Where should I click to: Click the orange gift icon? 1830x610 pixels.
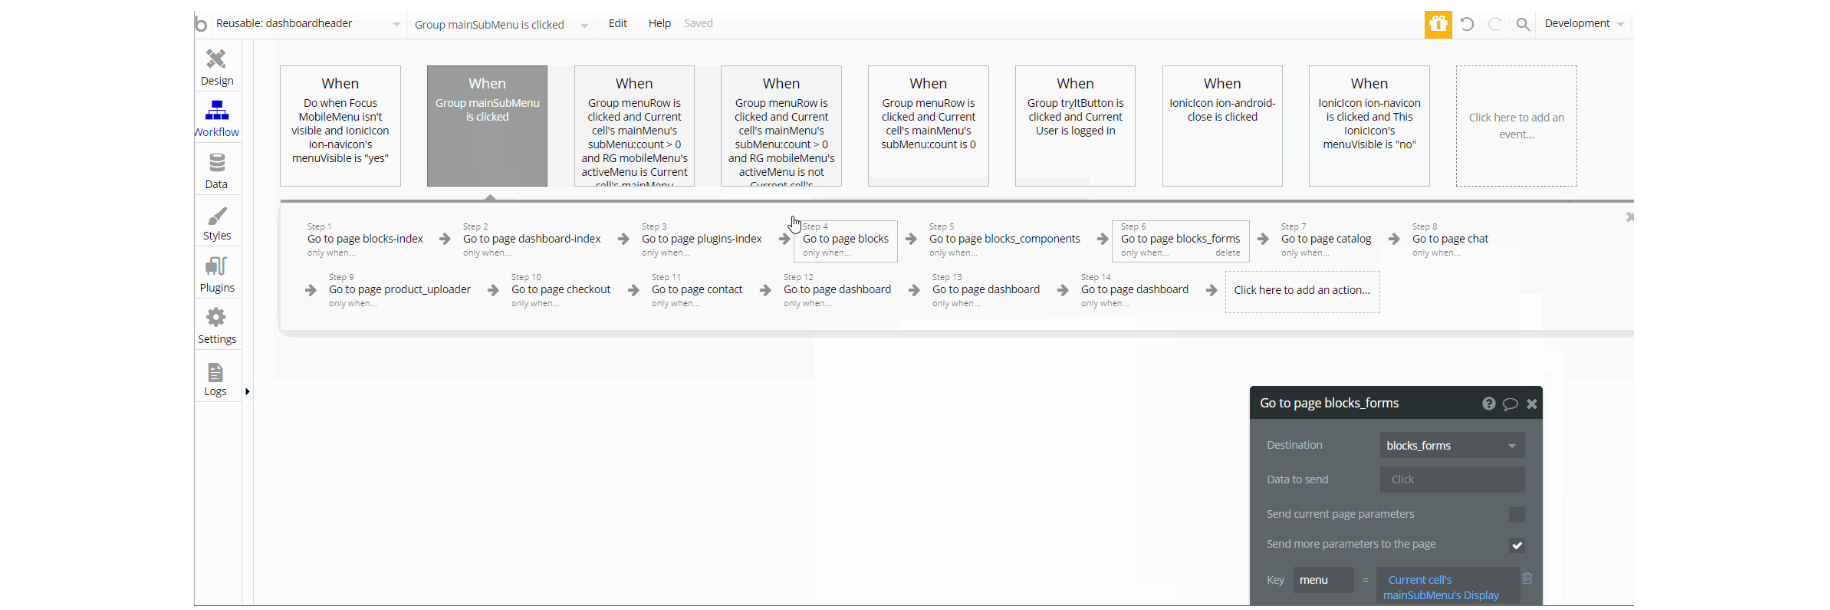[x=1438, y=24]
